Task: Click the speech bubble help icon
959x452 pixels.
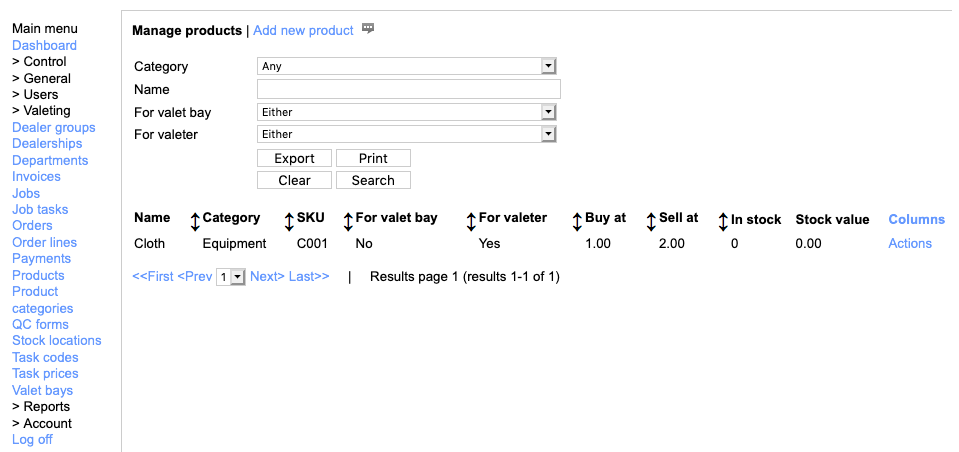Action: point(368,29)
